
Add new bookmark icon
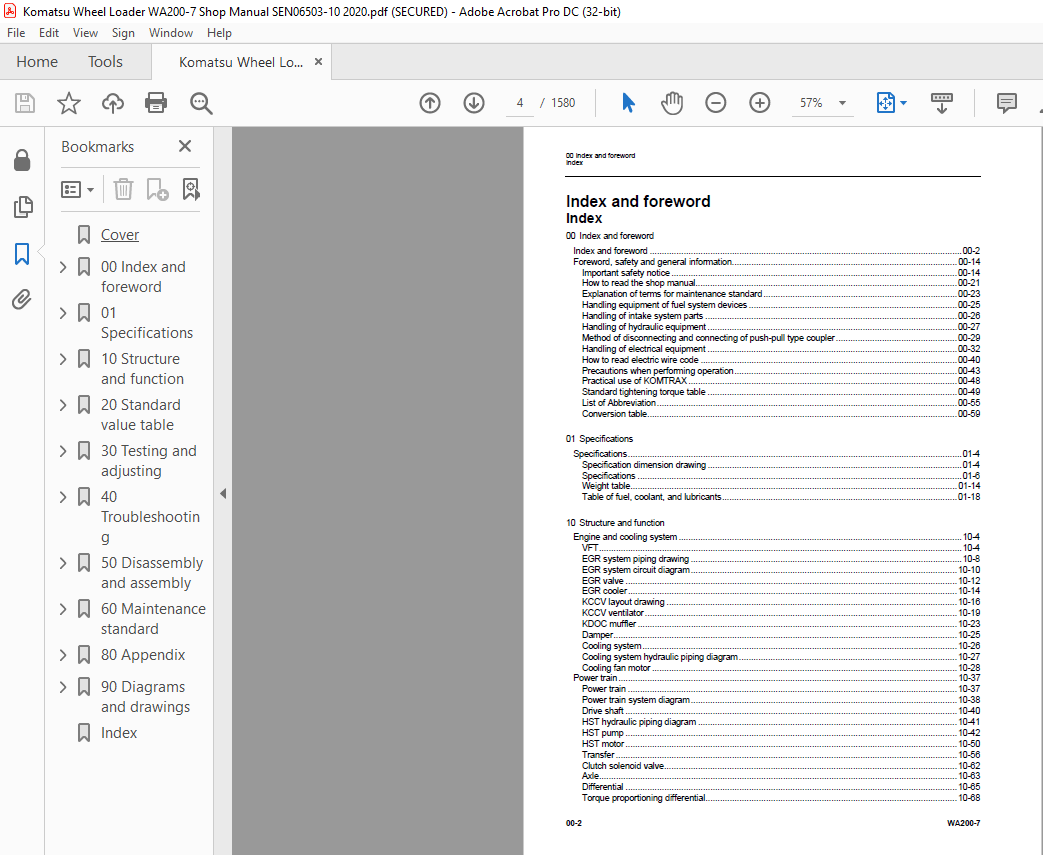tap(158, 190)
